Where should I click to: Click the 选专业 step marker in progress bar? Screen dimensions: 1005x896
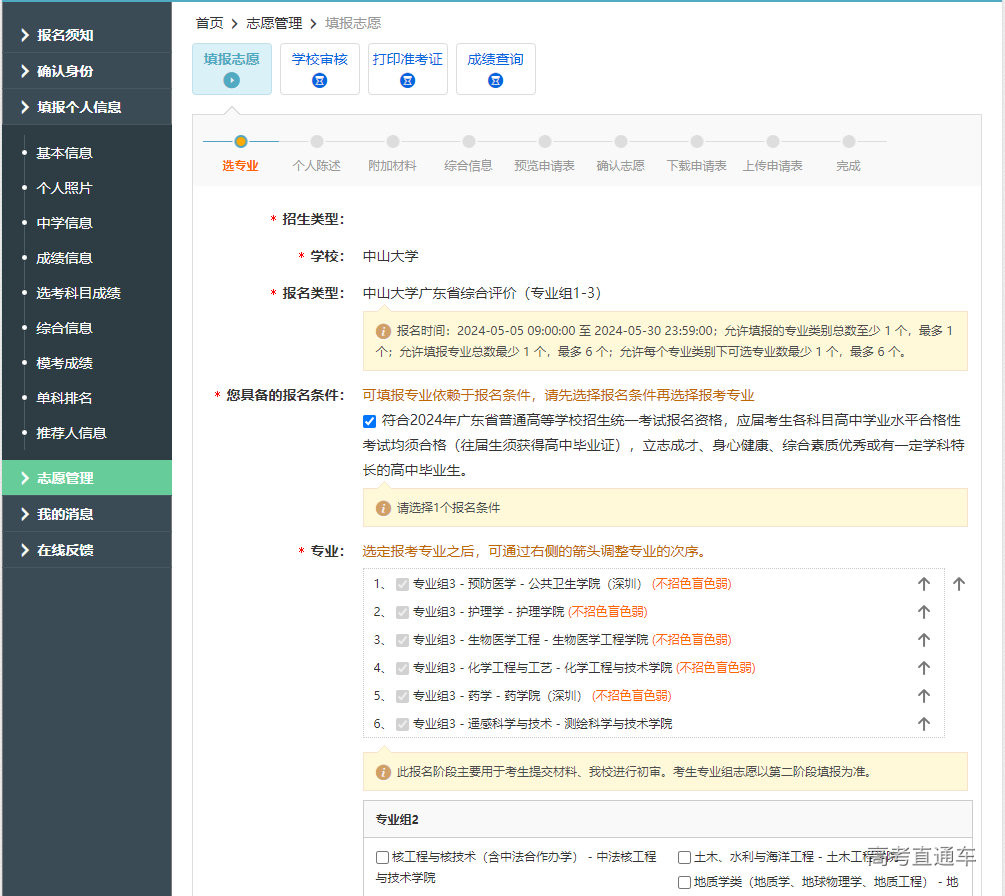[241, 142]
